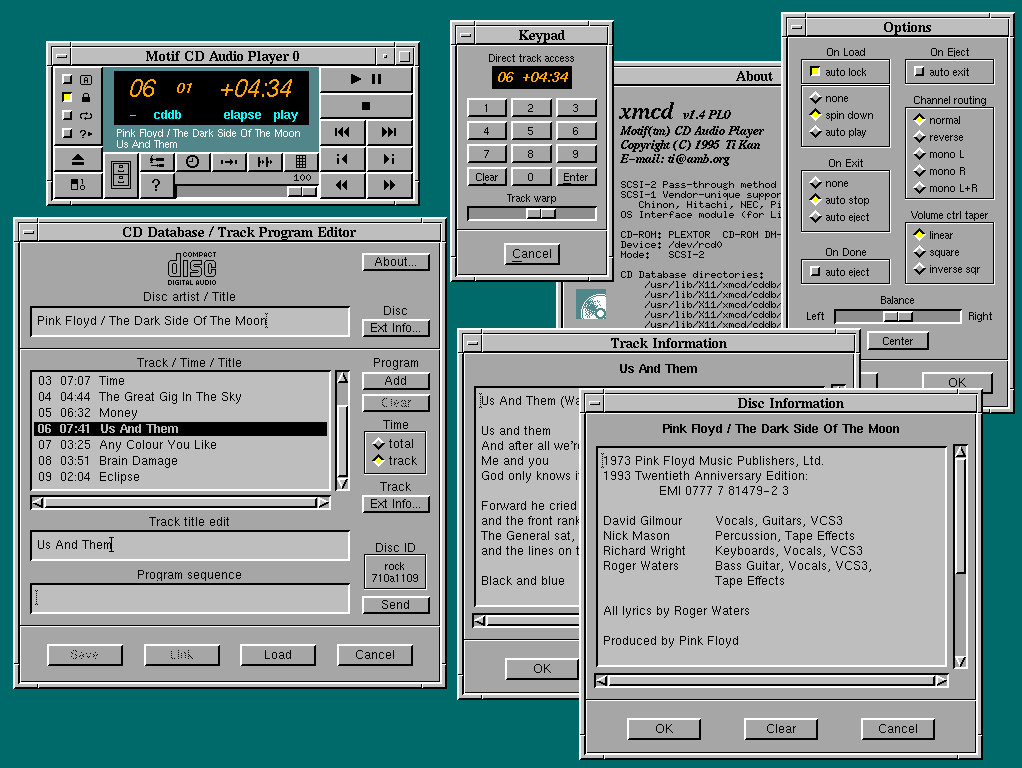Click into the Disc artist / Title field
Screen dimensions: 1022x768
[x=190, y=321]
